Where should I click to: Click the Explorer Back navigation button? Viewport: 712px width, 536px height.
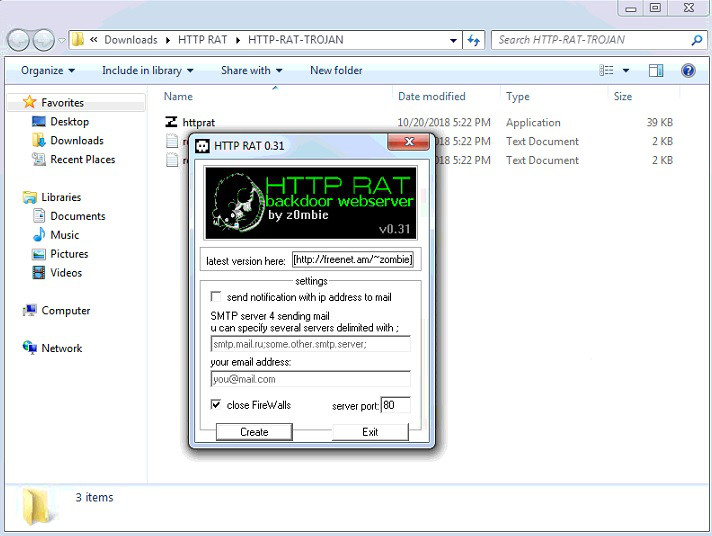(x=19, y=40)
